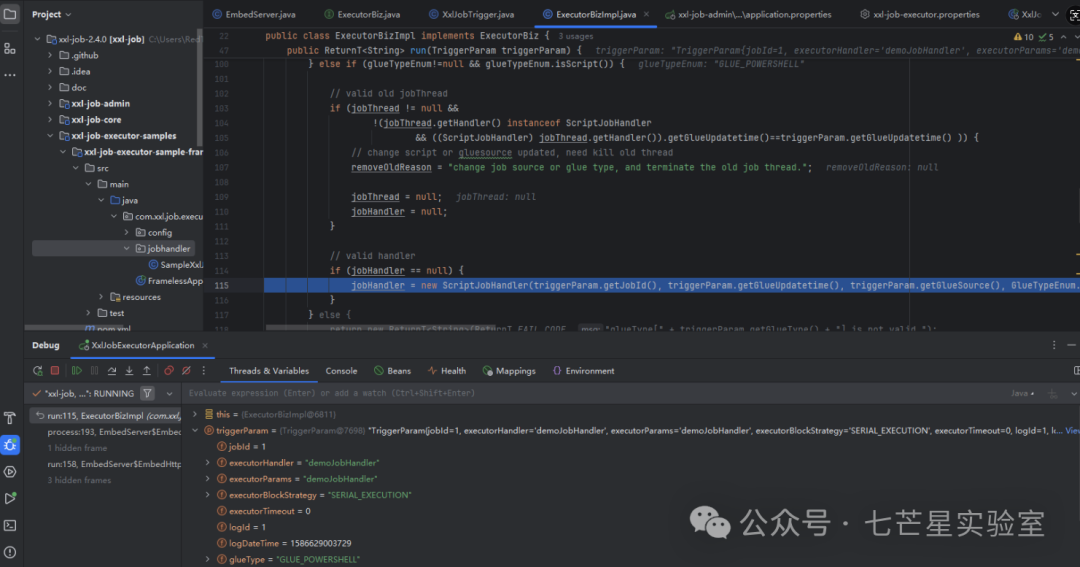Switch to Console debug tab
This screenshot has width=1080, height=567.
tap(341, 371)
